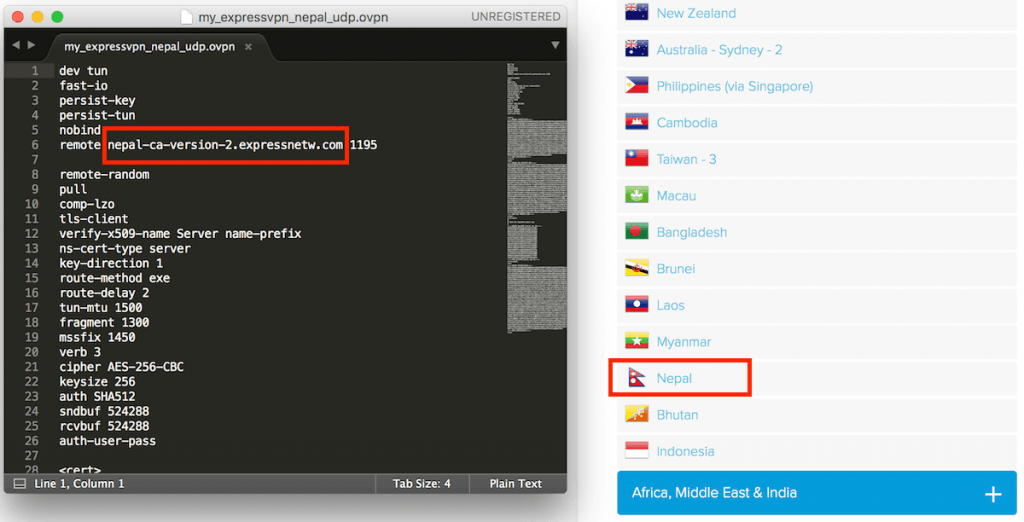The width and height of the screenshot is (1024, 522).
Task: Click the Bangladesh flag icon
Action: pos(636,232)
